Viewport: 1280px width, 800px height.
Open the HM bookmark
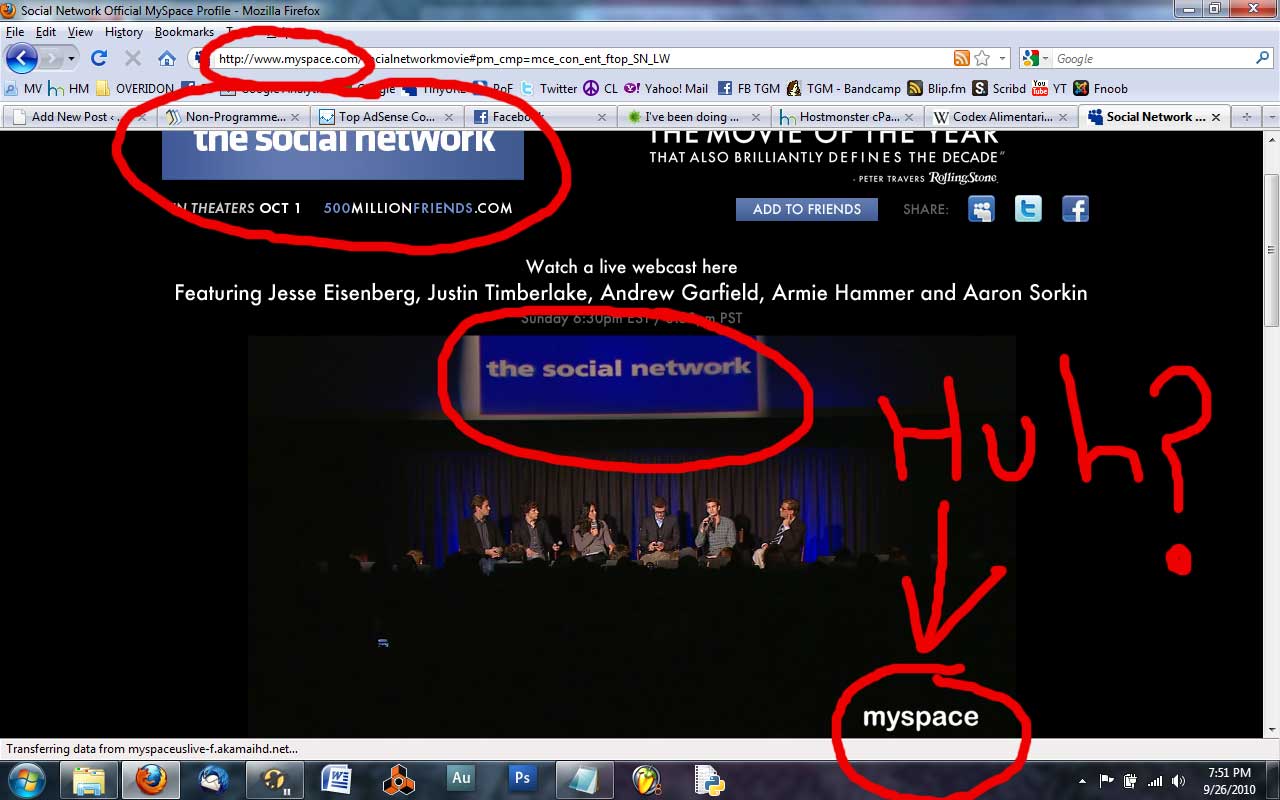point(69,88)
